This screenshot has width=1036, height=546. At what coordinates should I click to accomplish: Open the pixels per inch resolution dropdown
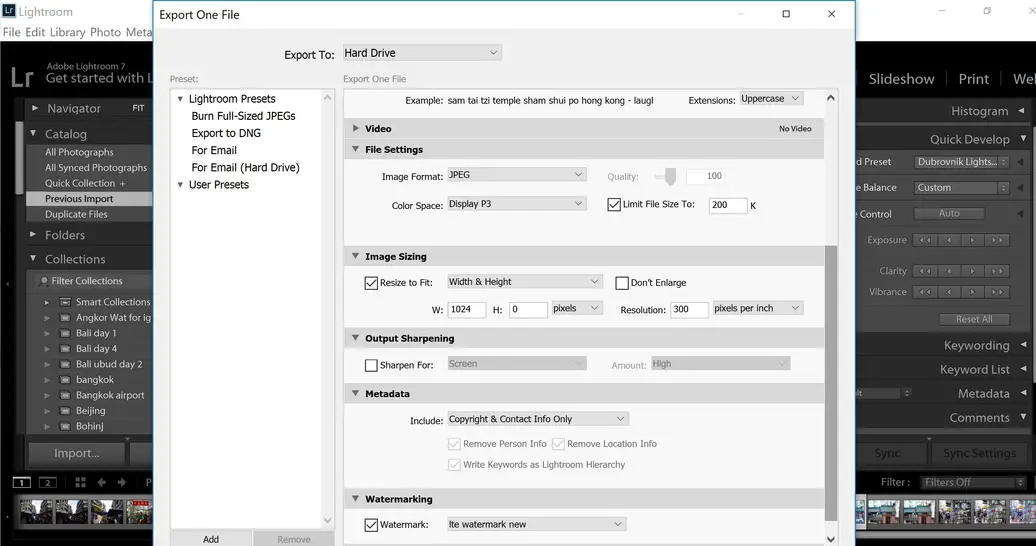click(x=758, y=308)
